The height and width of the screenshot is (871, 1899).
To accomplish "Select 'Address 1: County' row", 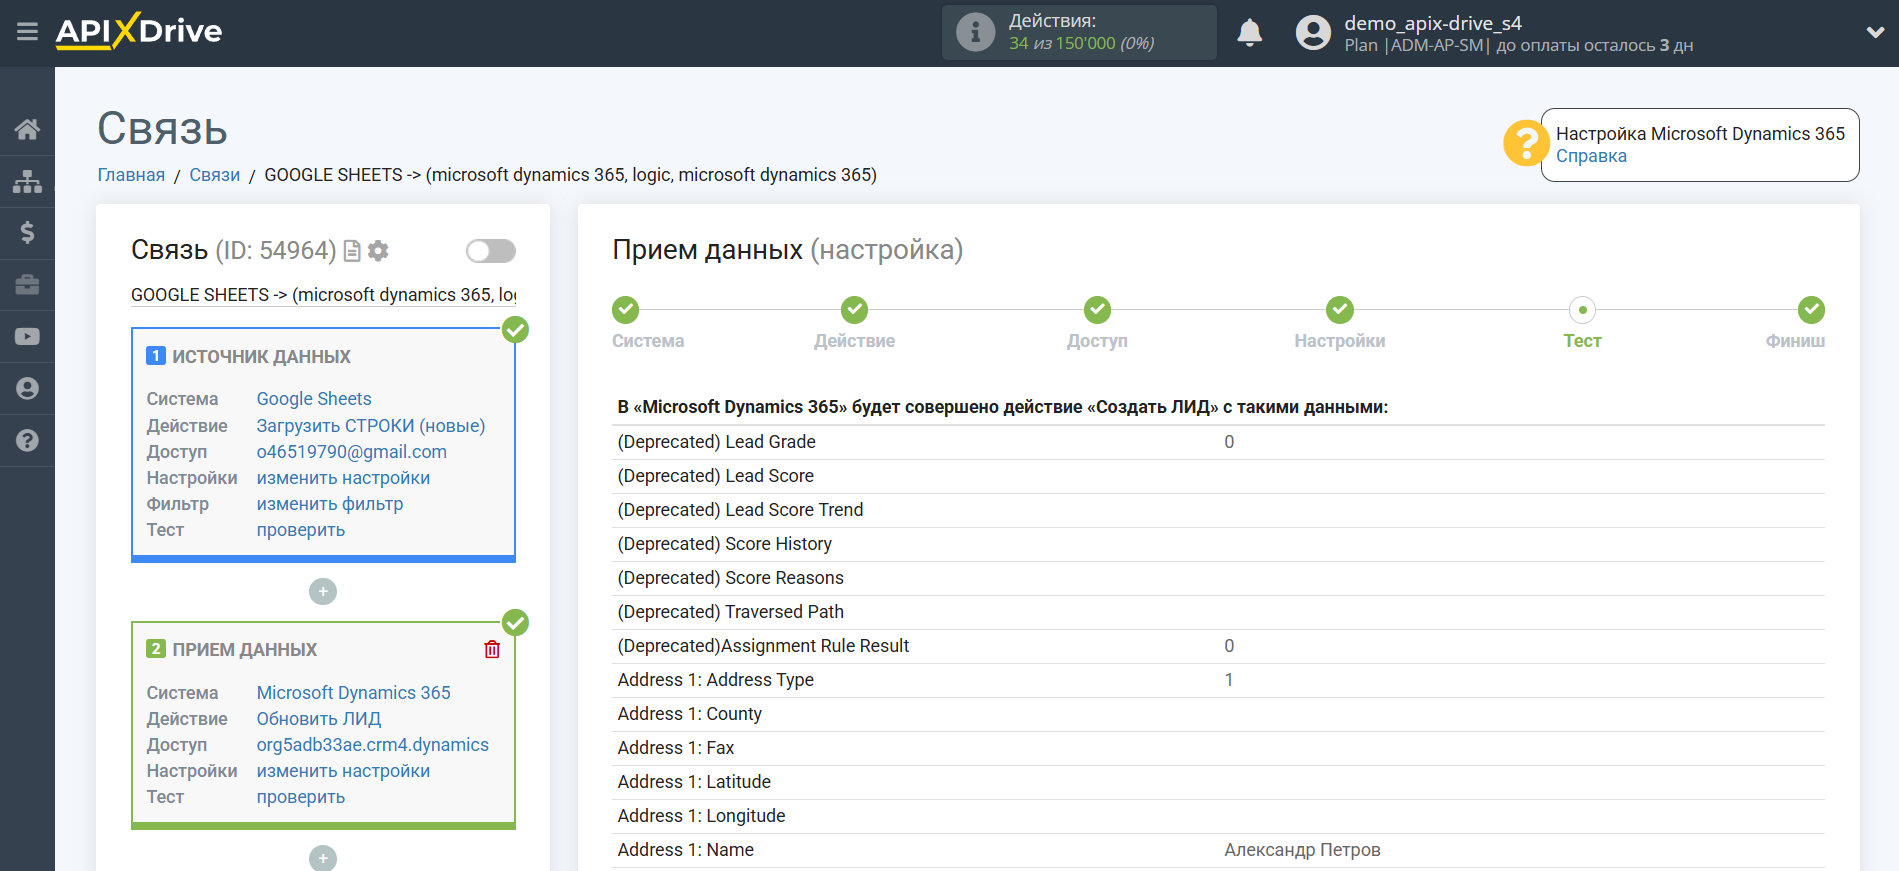I will tap(1218, 714).
